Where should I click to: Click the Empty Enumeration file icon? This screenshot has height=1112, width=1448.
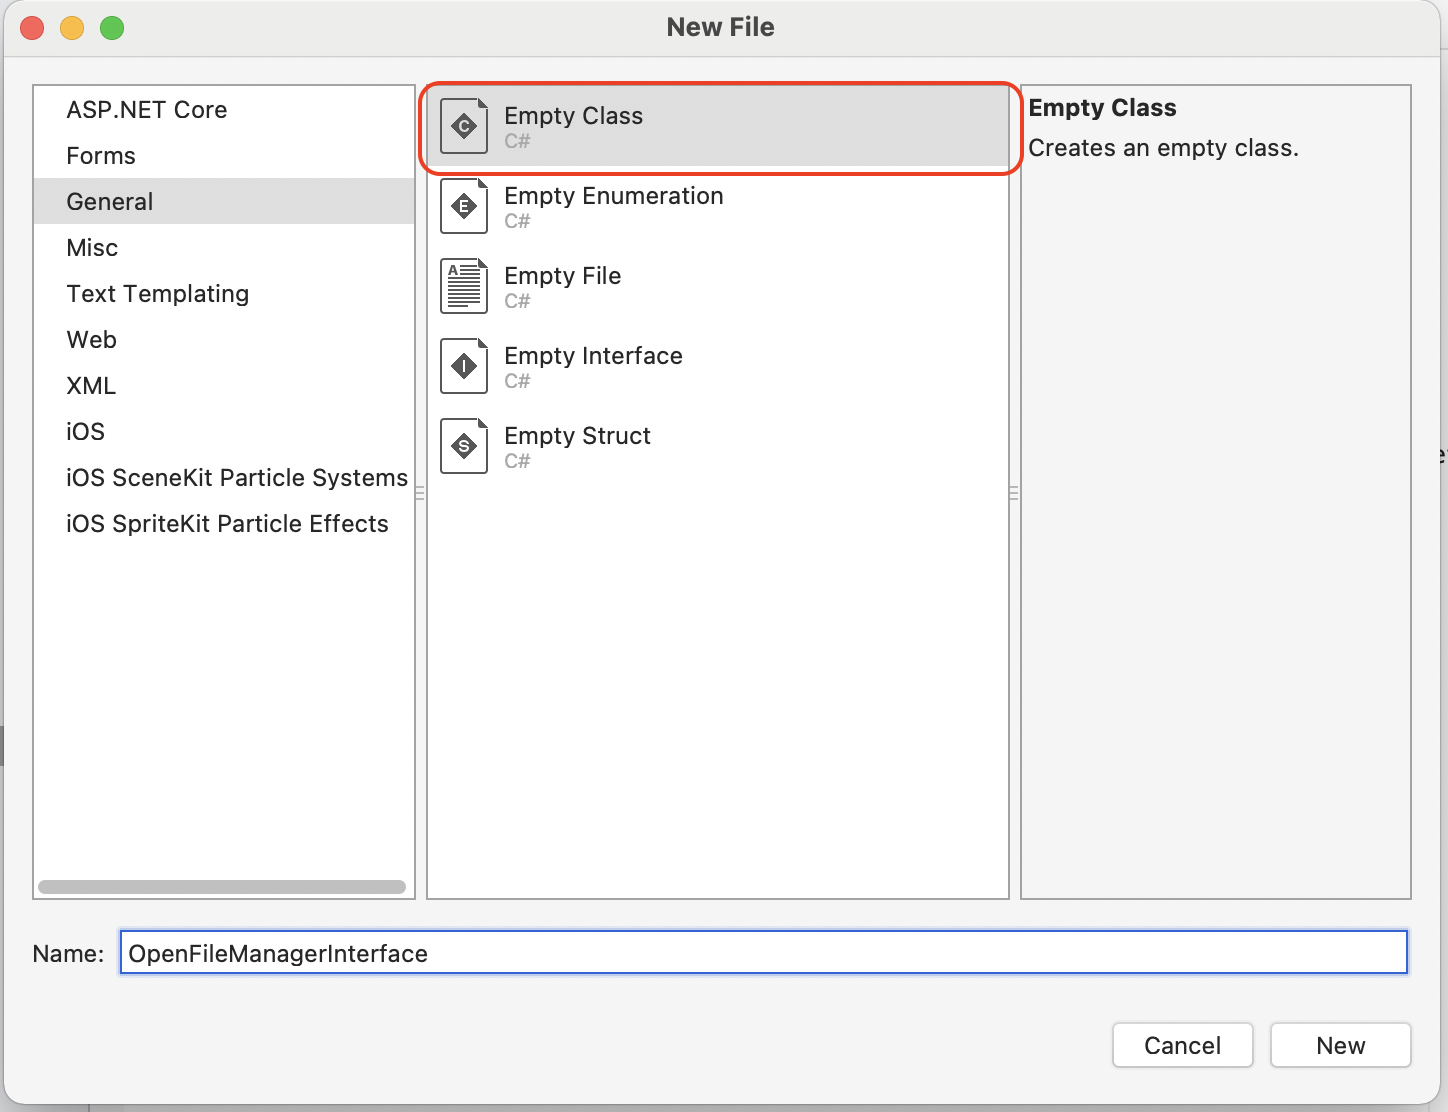464,206
